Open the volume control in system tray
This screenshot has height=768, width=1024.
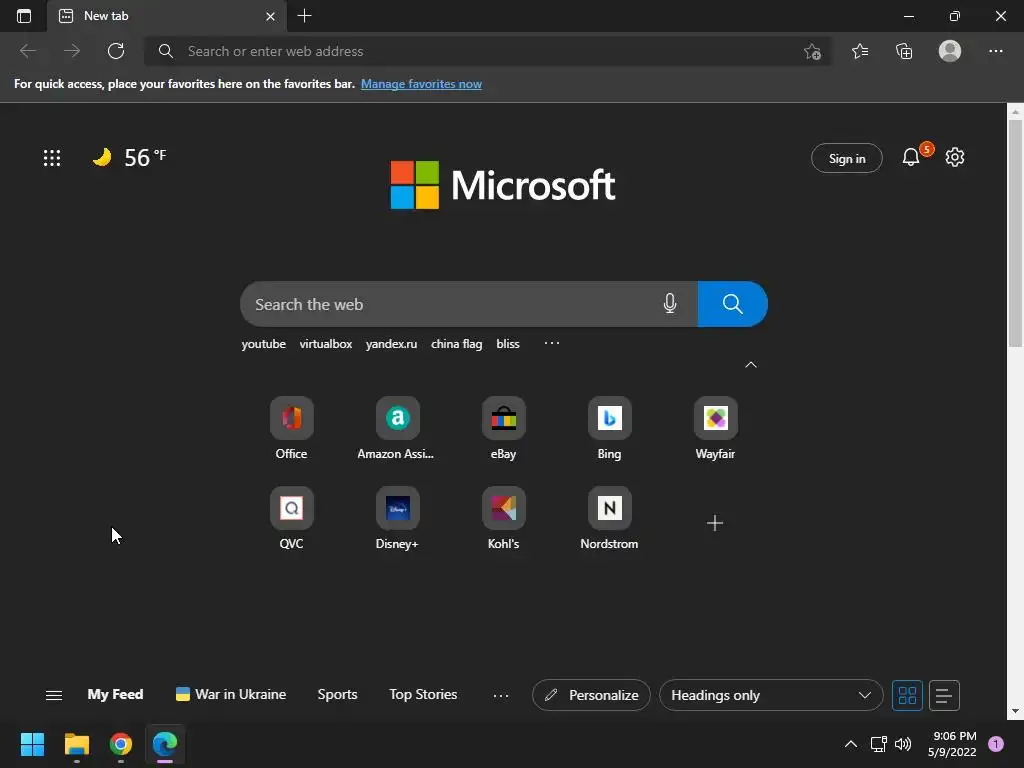pyautogui.click(x=903, y=744)
